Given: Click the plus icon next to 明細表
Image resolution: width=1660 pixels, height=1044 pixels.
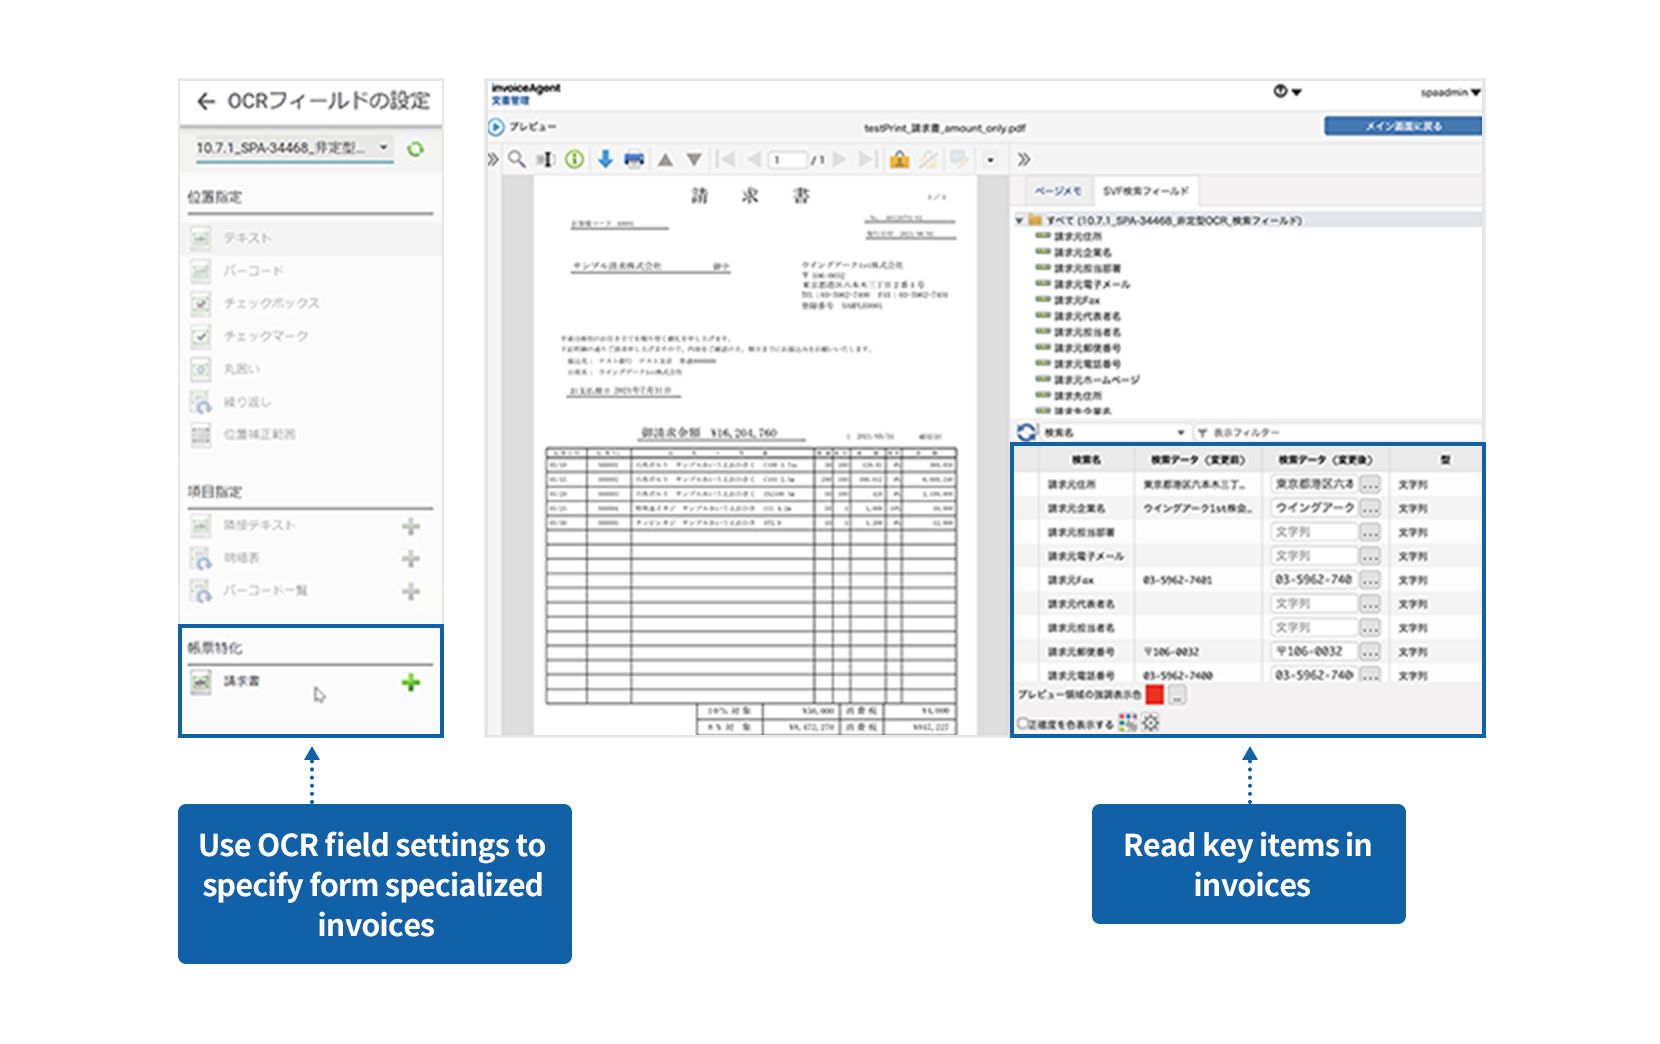Looking at the screenshot, I should pos(410,558).
